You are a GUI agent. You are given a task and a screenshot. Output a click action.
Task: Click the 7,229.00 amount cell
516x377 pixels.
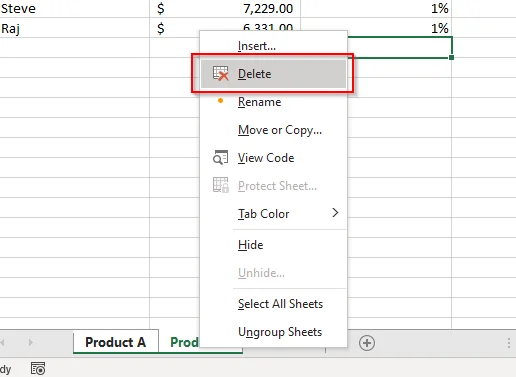pos(225,9)
